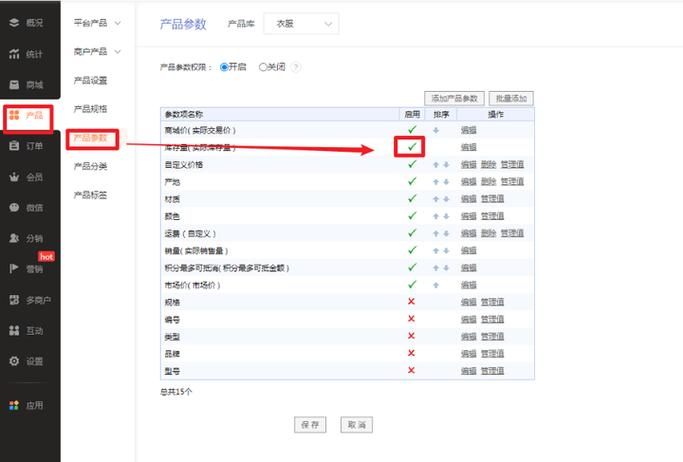Select the 产品 products sidebar icon
Screen dimensions: 683x462
tap(14, 115)
